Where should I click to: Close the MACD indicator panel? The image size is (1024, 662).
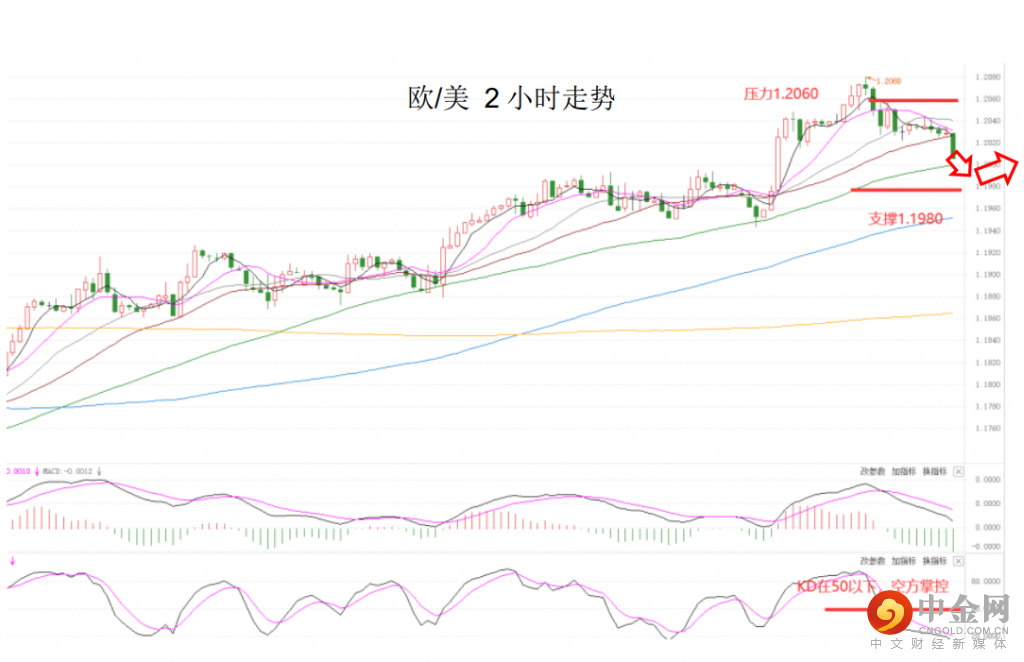click(x=958, y=471)
